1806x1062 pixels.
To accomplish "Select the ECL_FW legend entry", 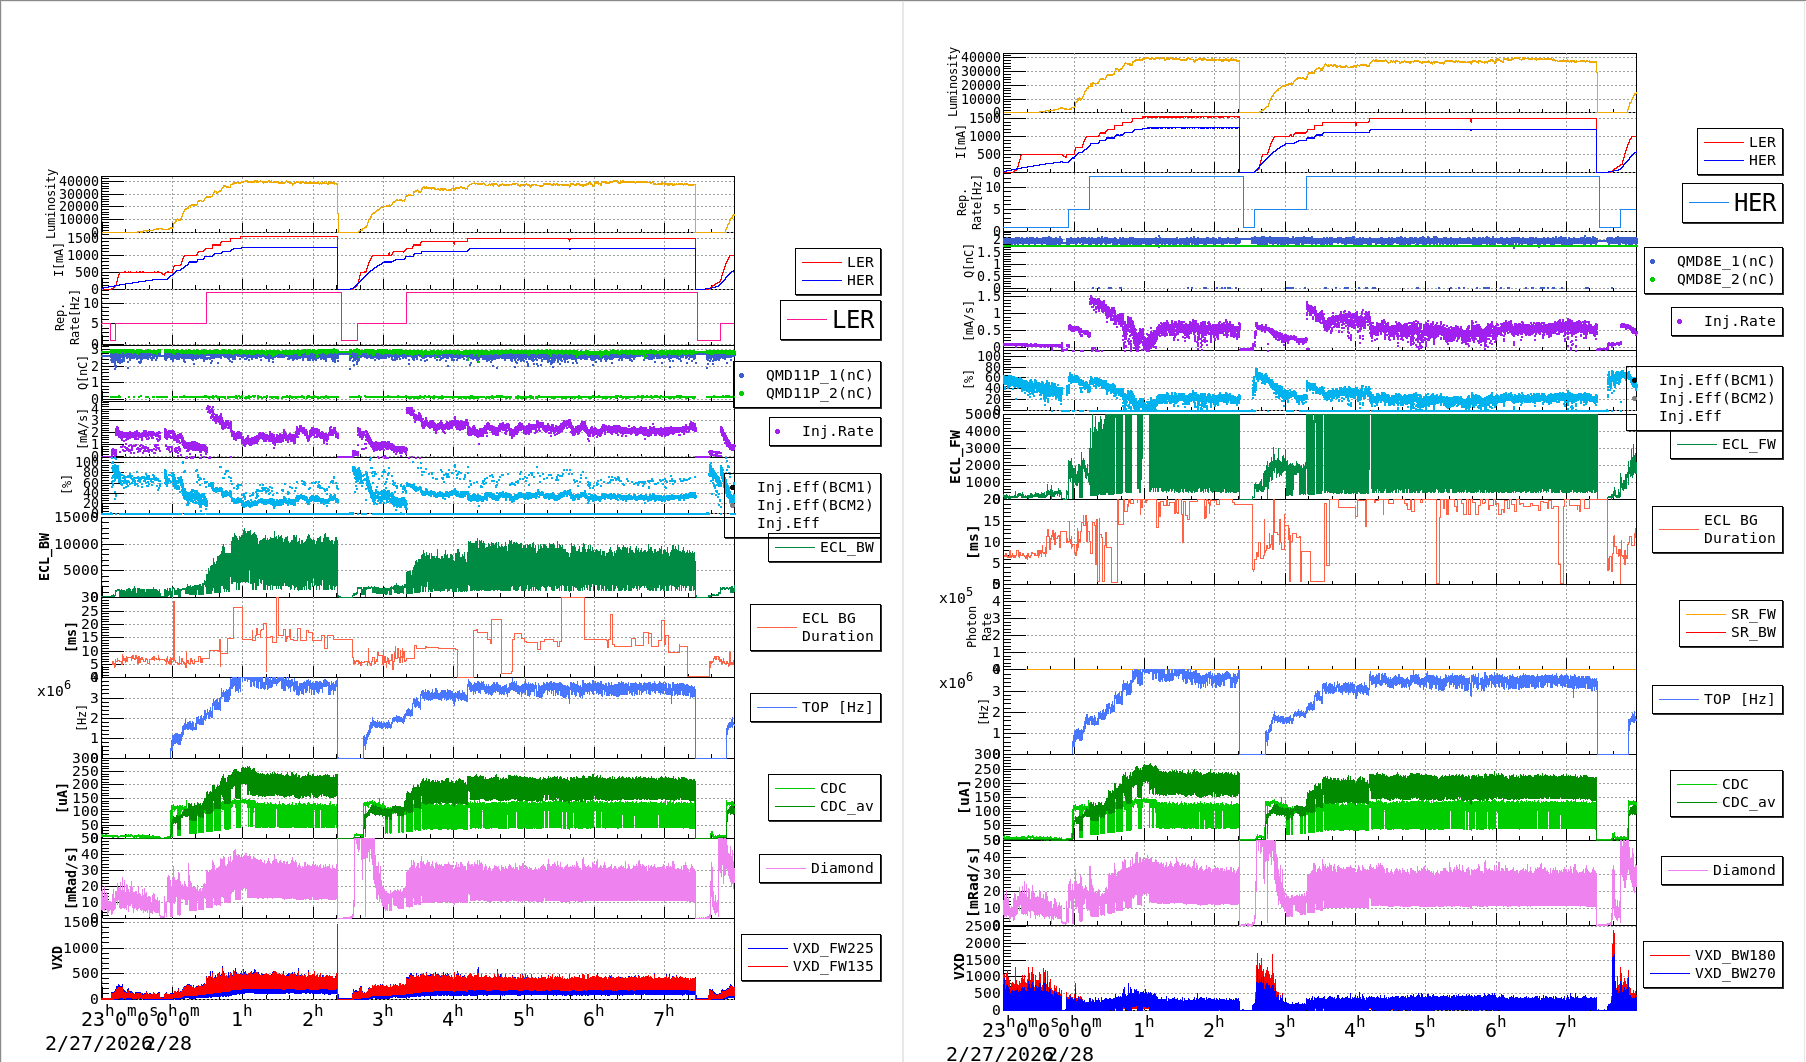I will pos(1748,444).
